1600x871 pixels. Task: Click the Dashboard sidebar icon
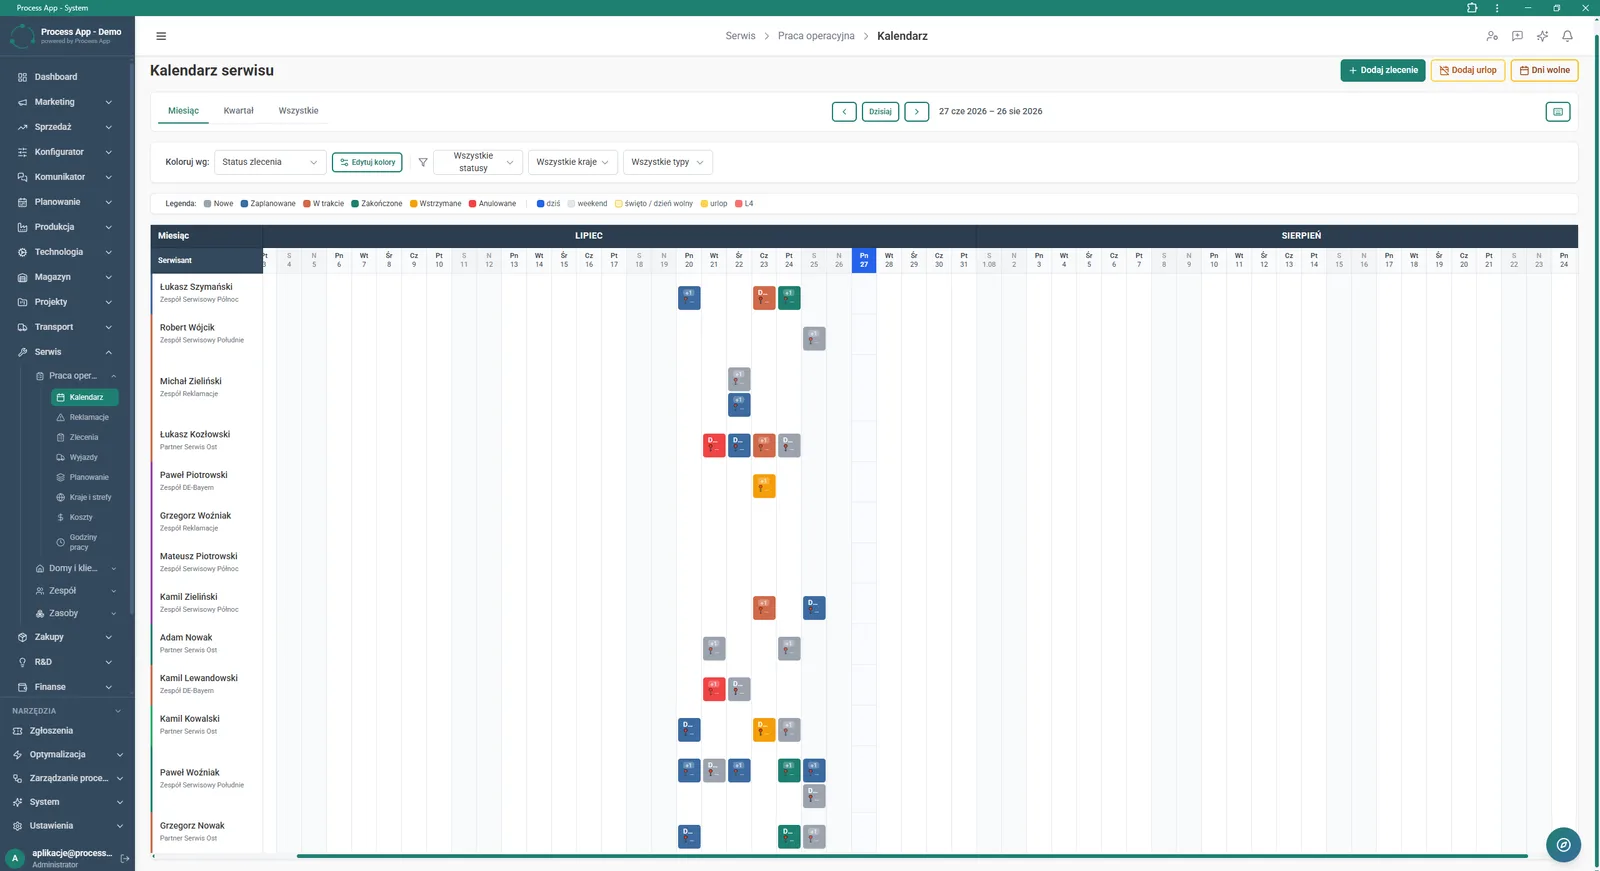22,77
